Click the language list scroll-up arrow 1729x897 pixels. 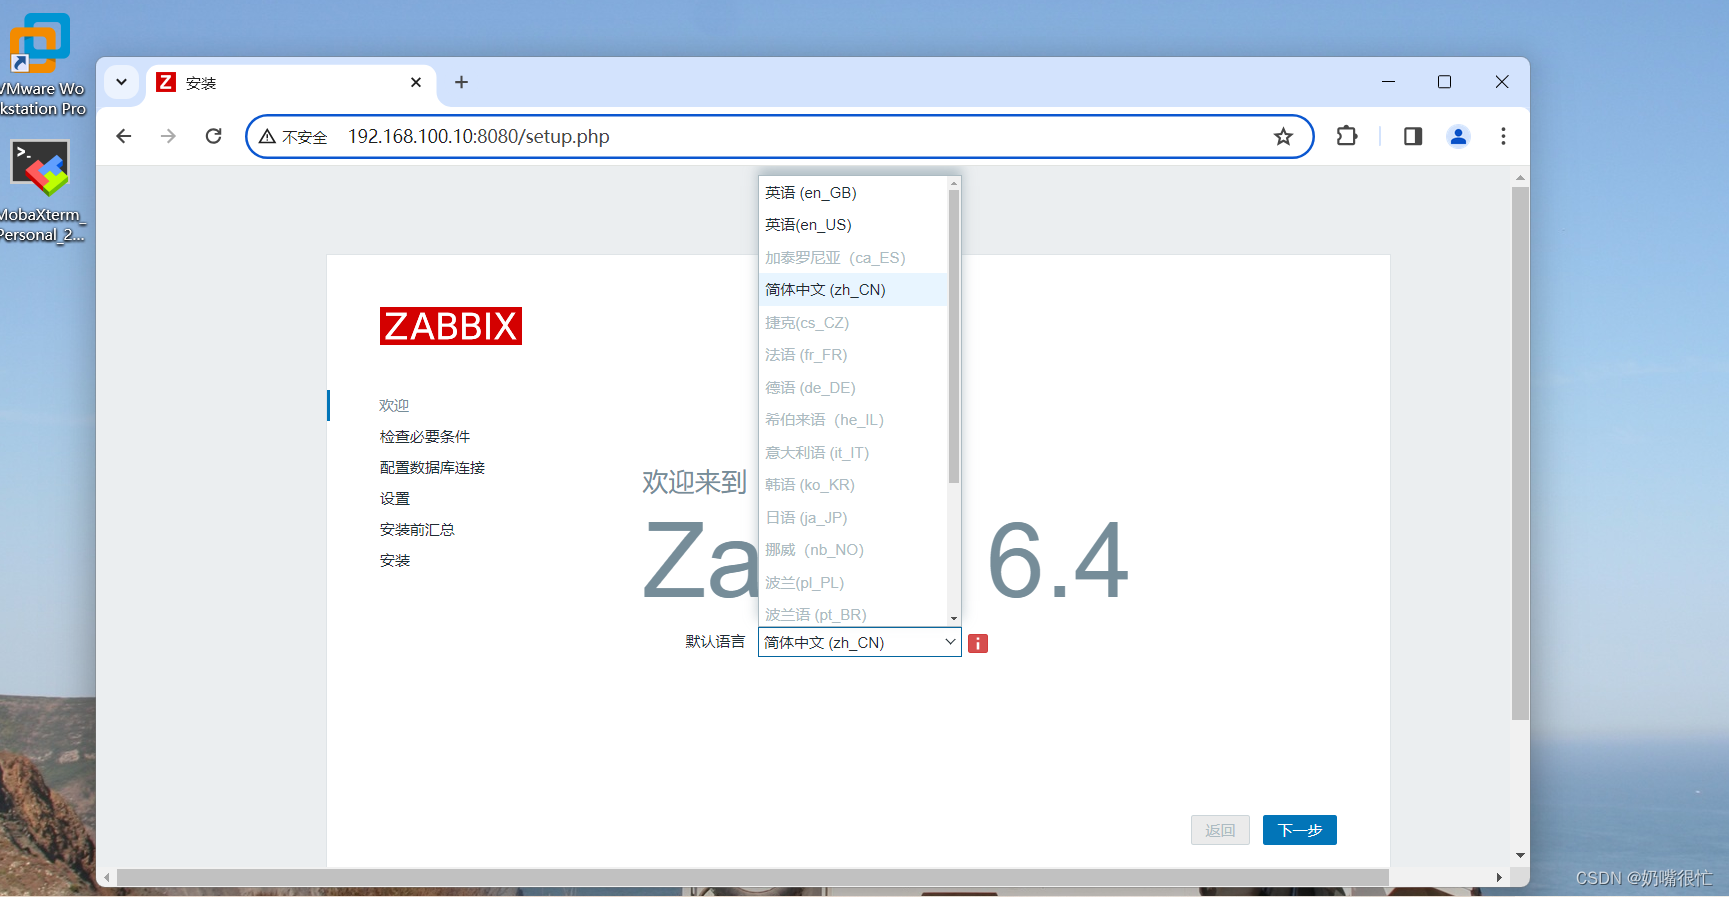click(x=954, y=183)
